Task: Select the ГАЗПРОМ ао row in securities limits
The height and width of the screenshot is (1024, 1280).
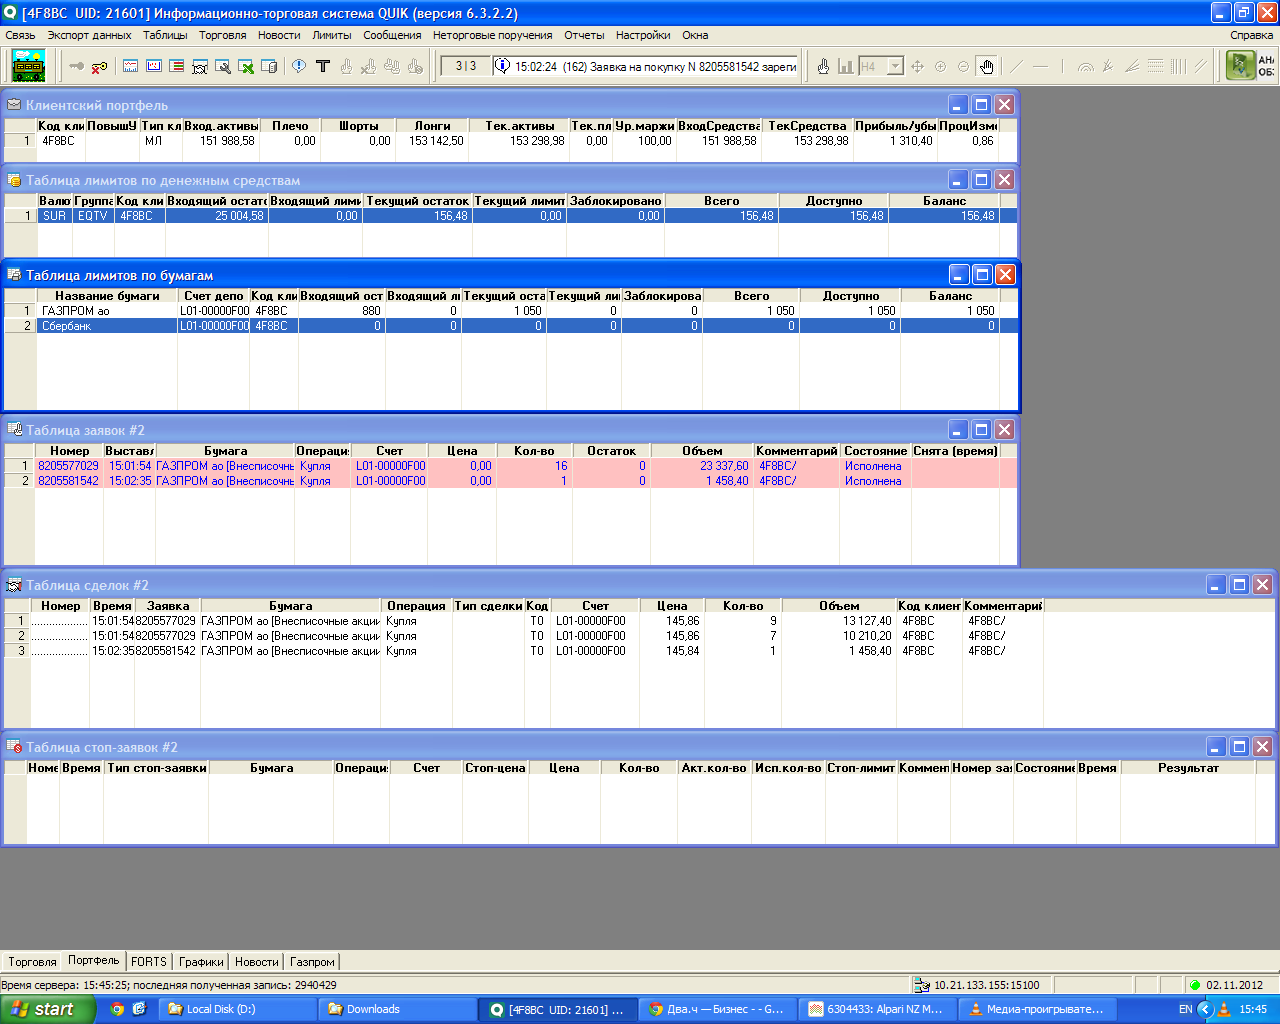Action: [510, 311]
